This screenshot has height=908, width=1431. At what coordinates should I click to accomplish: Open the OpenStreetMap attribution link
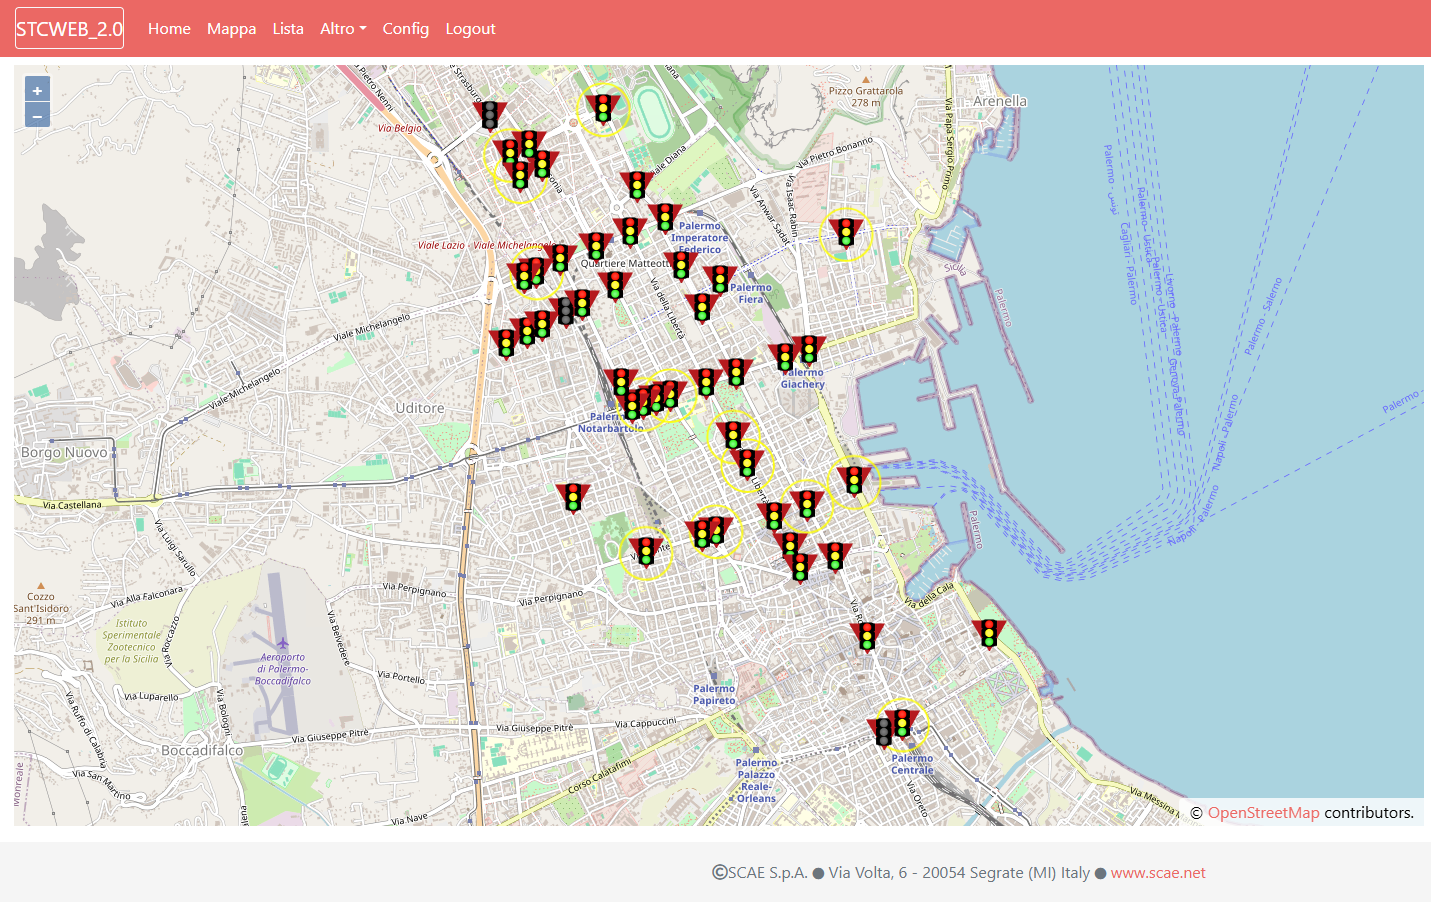[x=1263, y=813]
